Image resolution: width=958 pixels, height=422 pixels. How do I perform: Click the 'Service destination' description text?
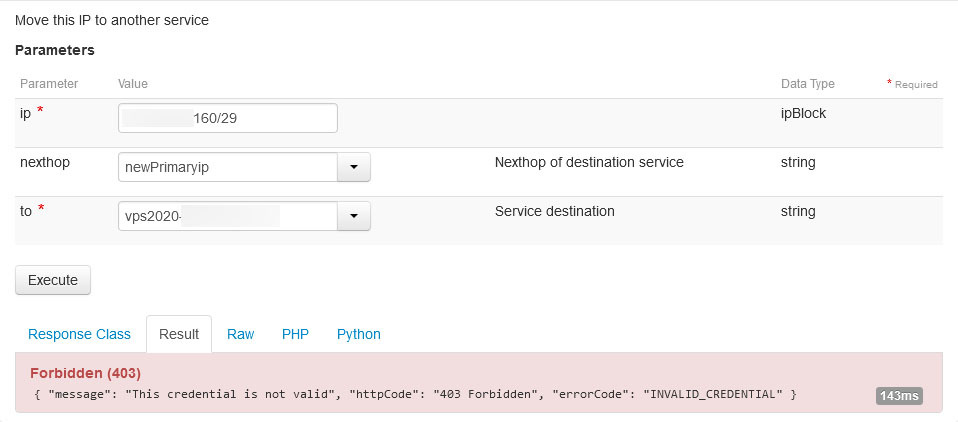554,211
